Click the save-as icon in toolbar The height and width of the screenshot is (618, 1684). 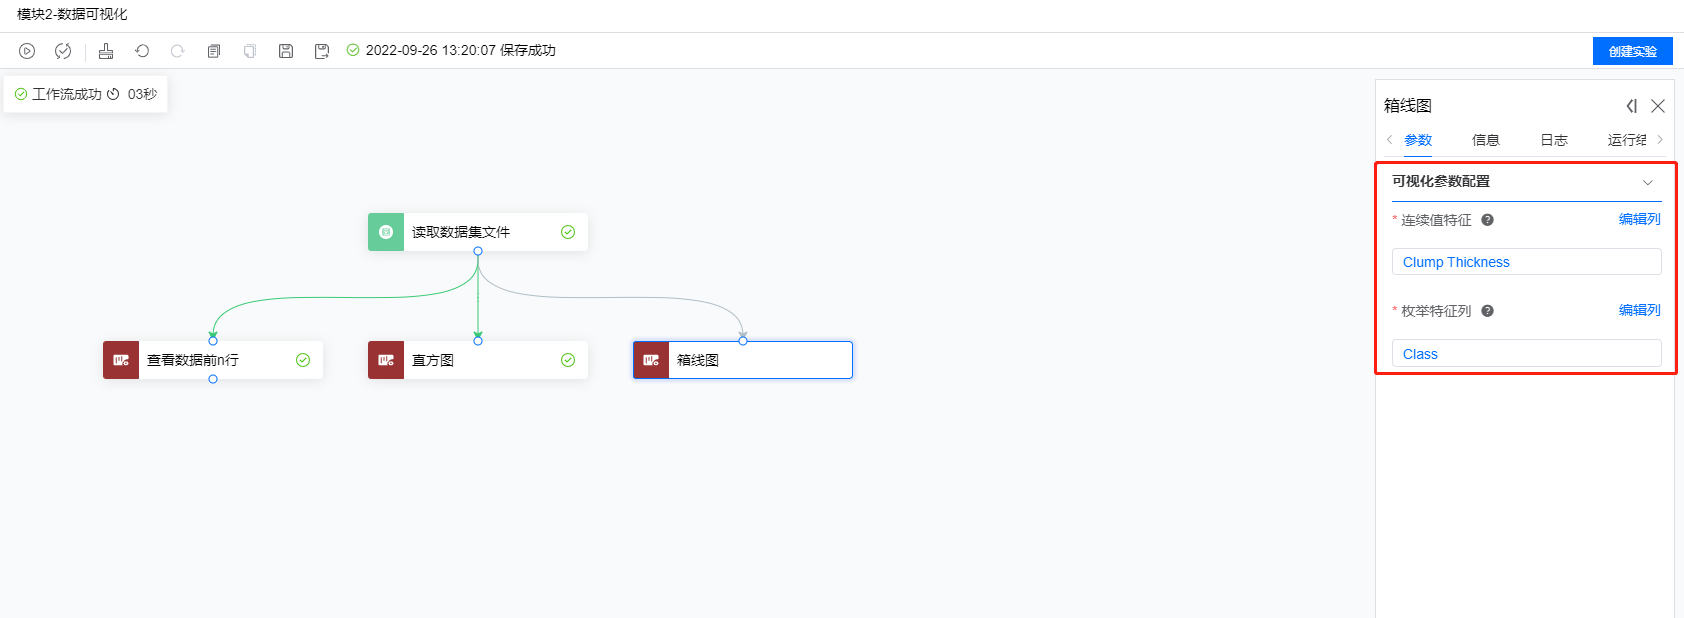click(322, 51)
